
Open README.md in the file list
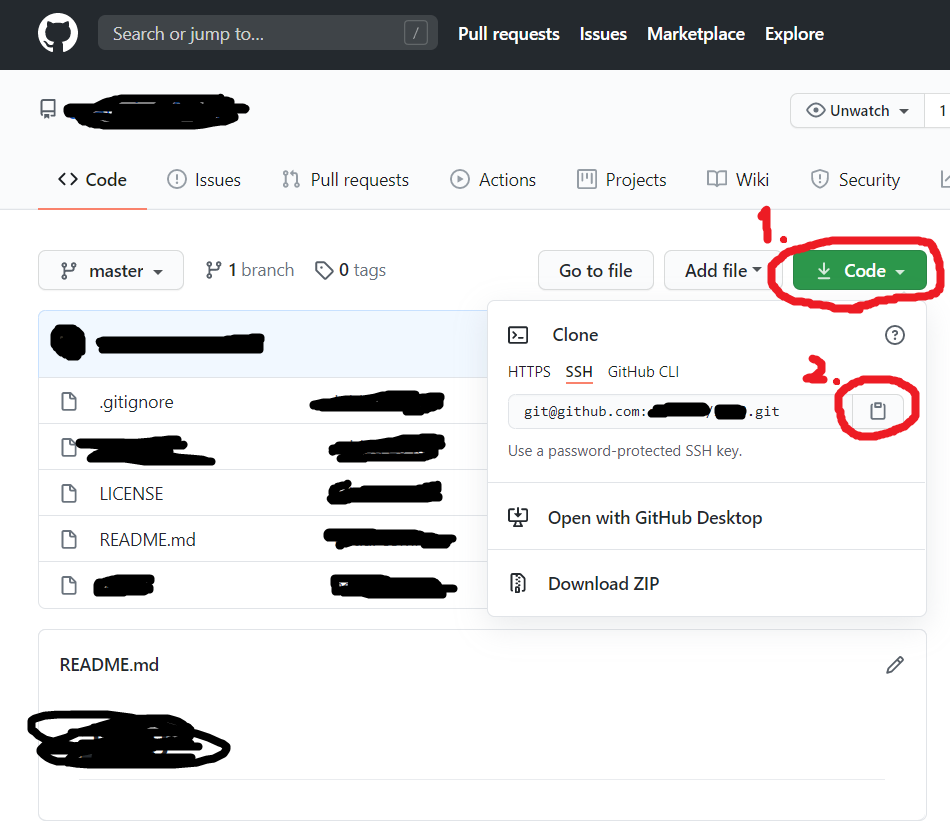point(147,540)
